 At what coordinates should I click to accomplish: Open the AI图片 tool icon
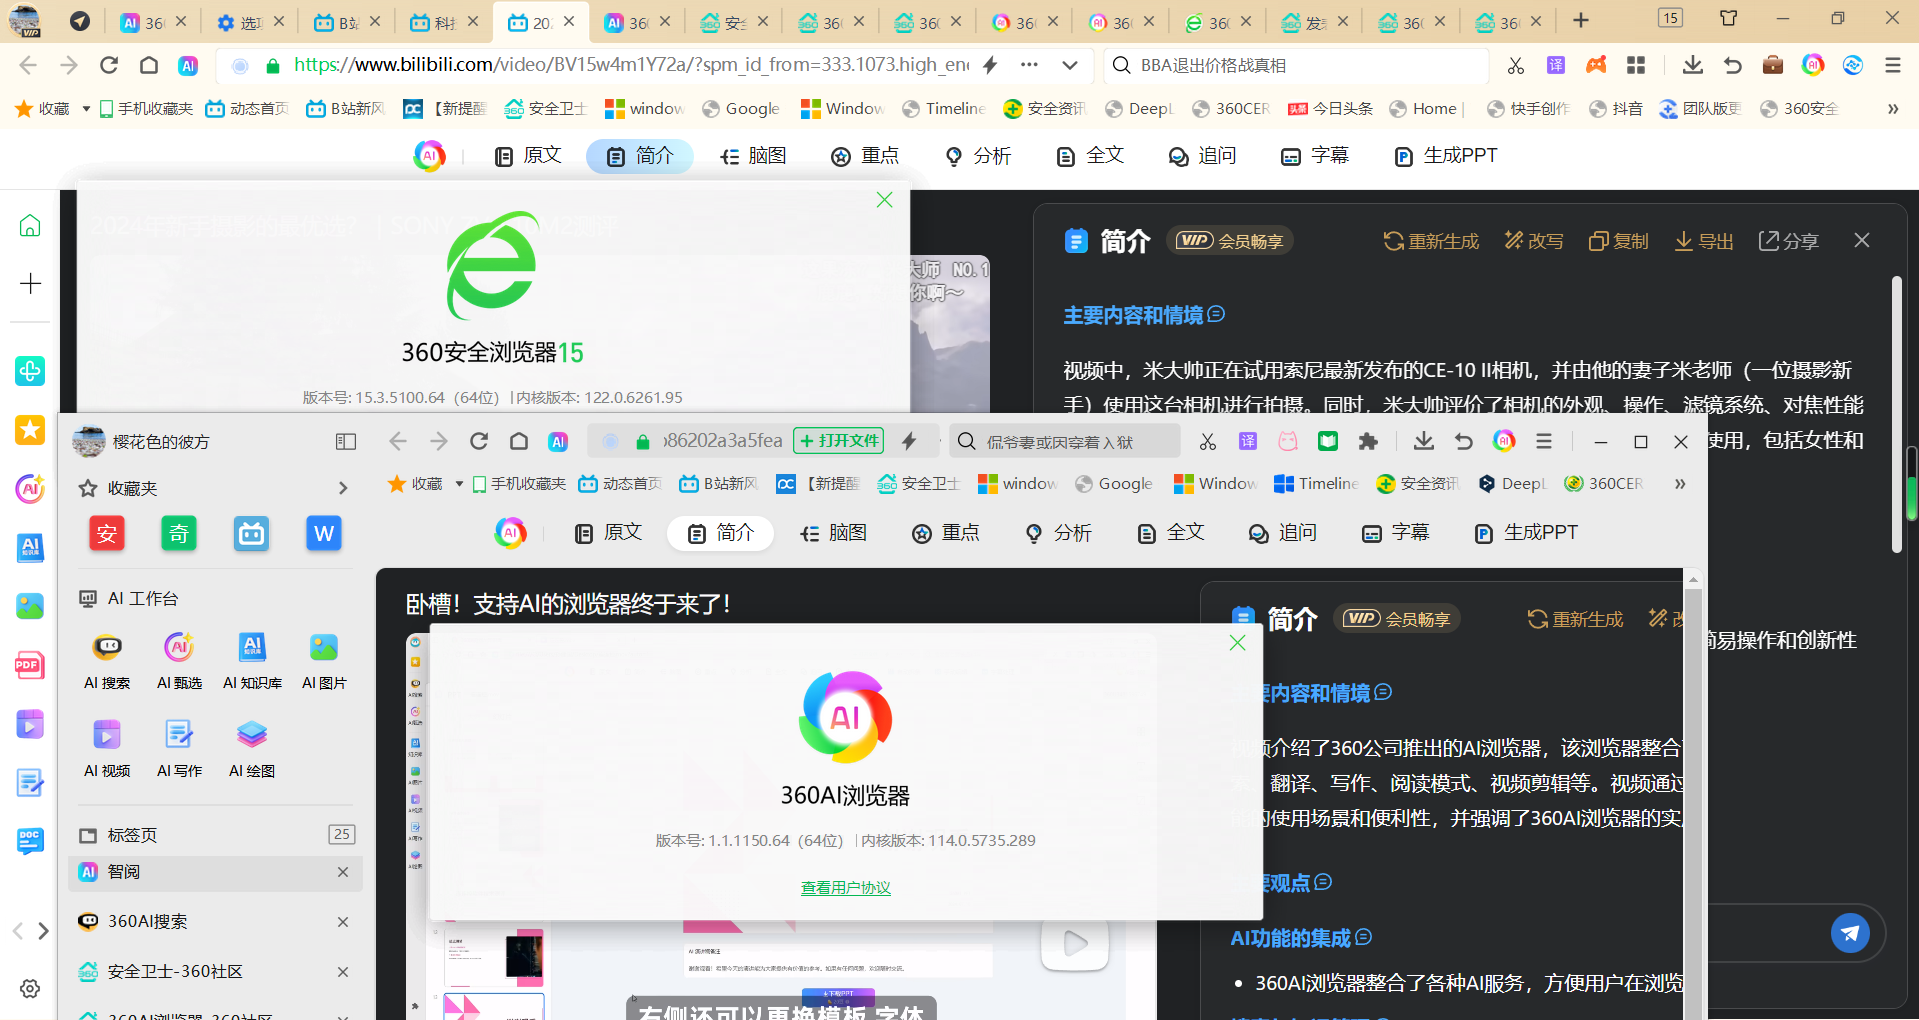tap(324, 660)
